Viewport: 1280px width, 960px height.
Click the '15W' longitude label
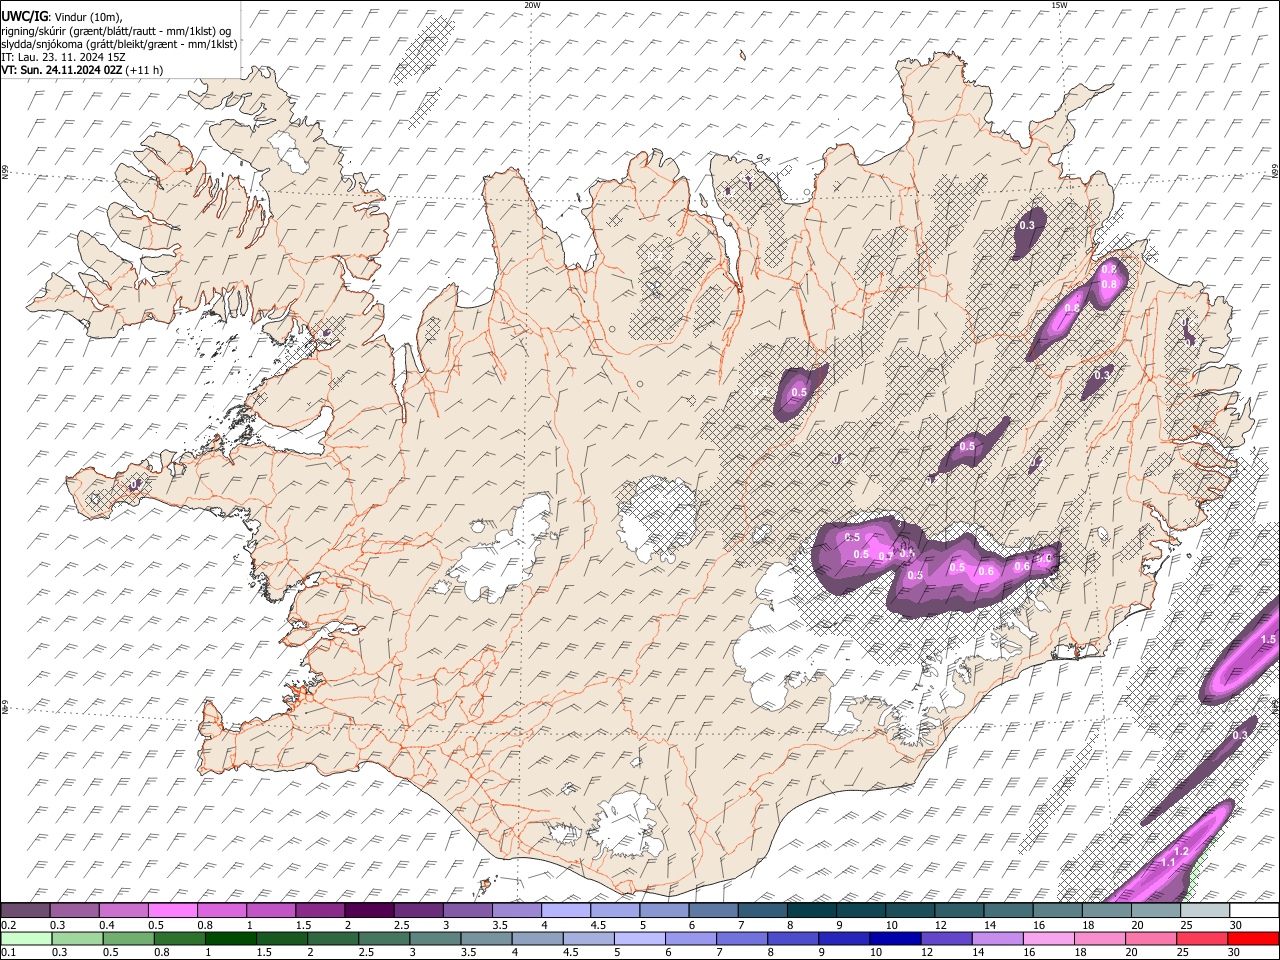pyautogui.click(x=1059, y=5)
